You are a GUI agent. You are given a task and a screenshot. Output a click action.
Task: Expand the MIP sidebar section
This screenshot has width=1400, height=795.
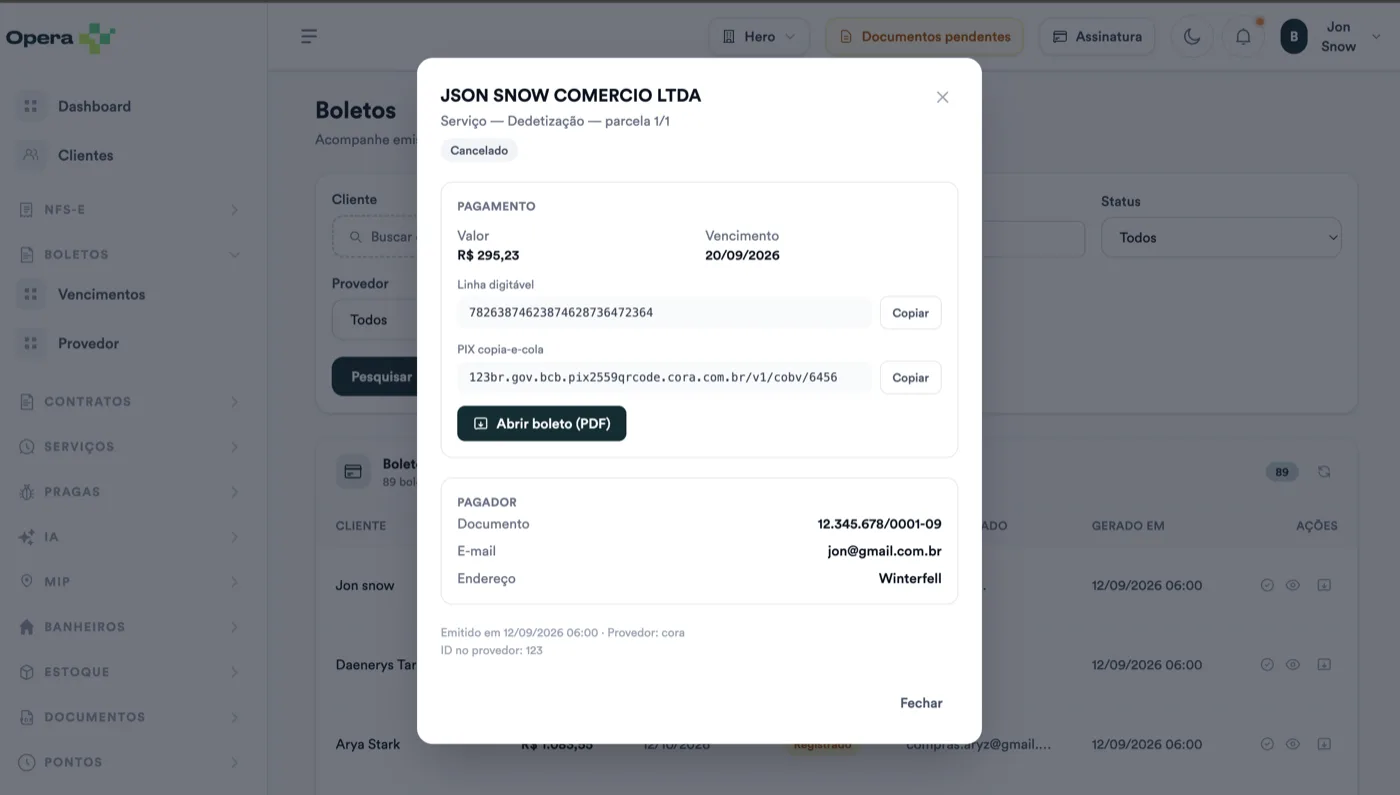point(129,582)
